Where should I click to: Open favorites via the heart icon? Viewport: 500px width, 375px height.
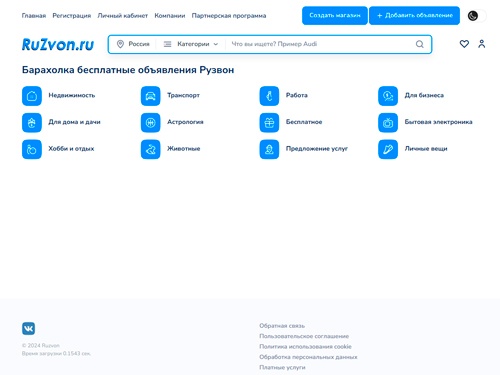464,44
